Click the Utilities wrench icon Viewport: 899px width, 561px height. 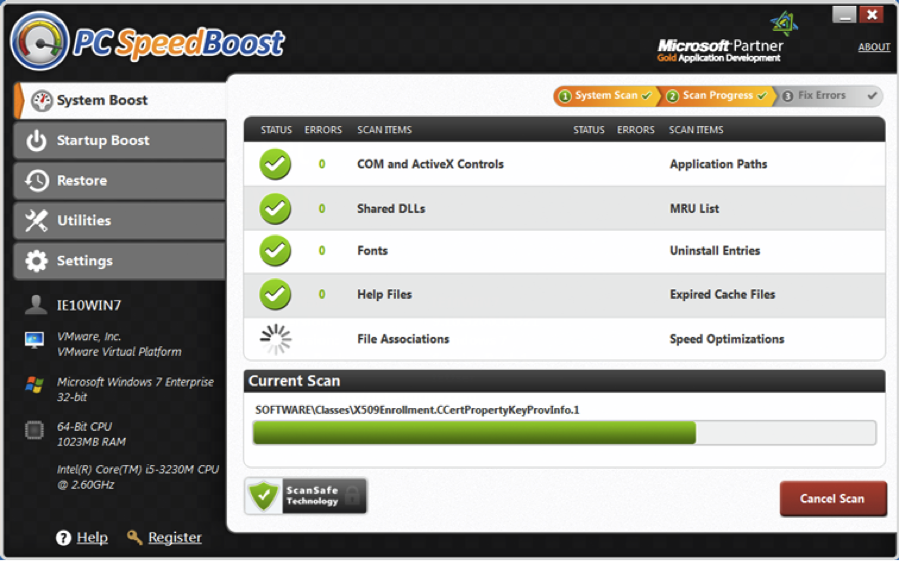click(36, 221)
